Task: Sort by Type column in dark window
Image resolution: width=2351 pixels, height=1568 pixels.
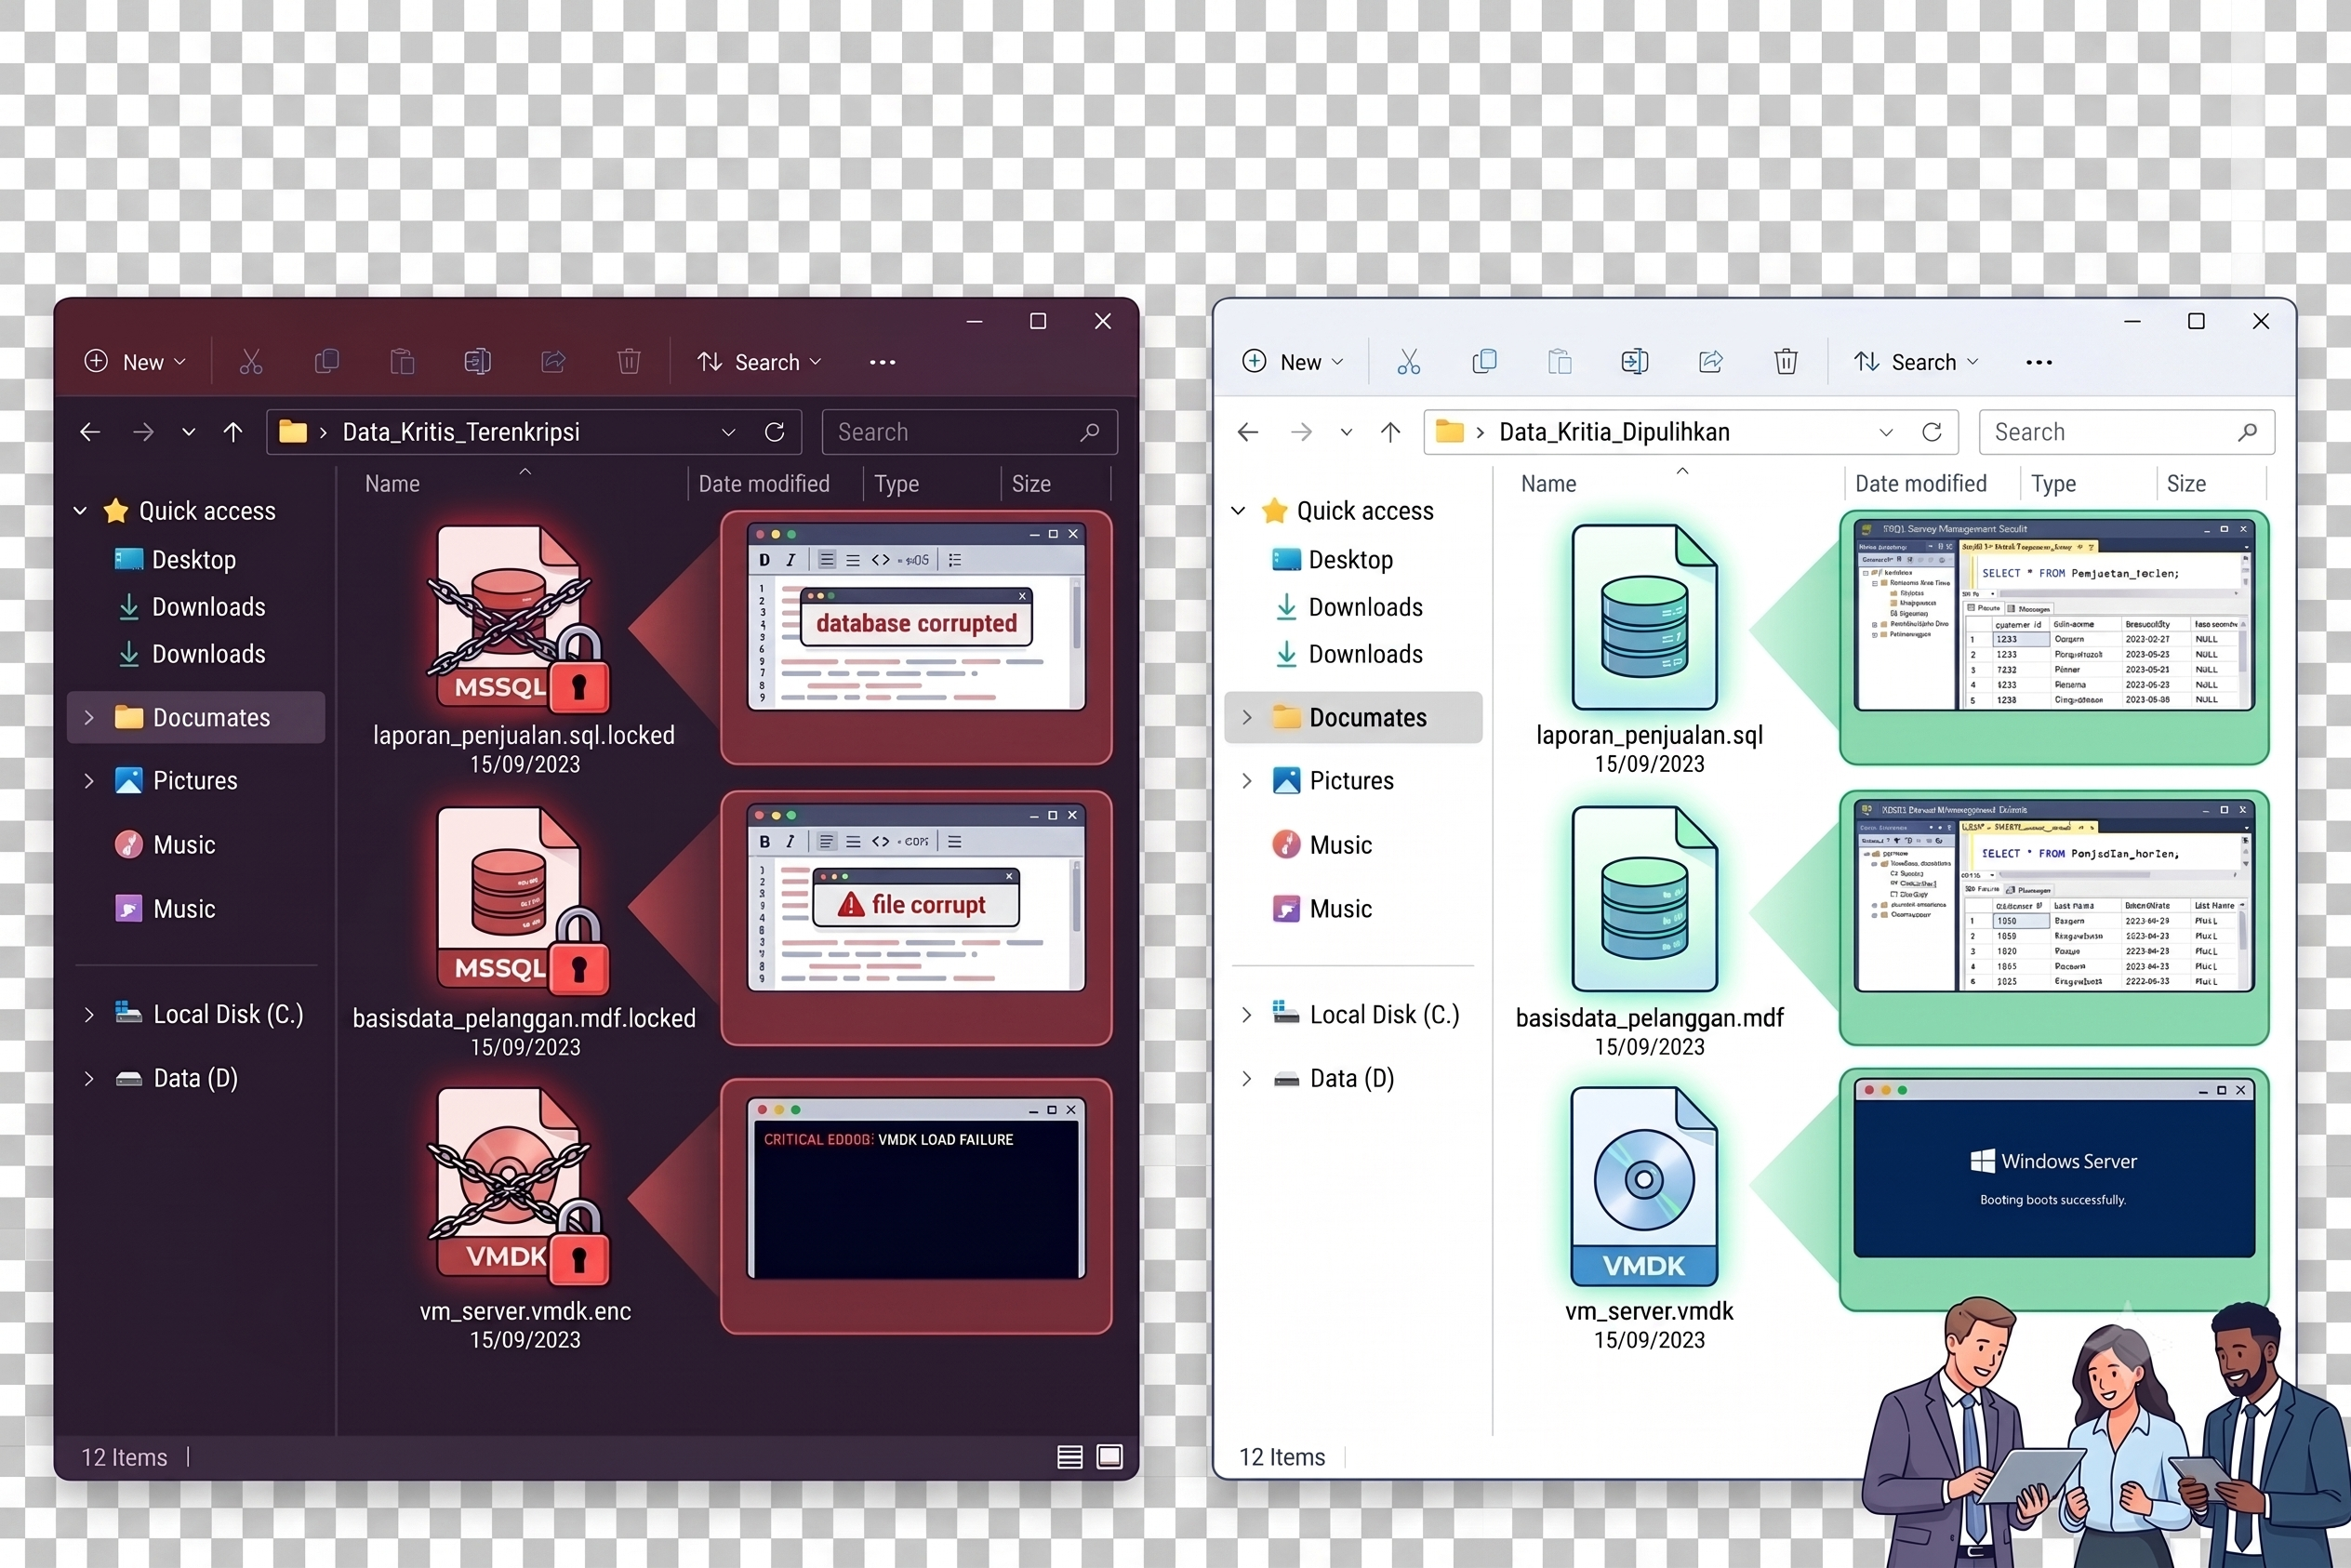Action: (x=897, y=484)
